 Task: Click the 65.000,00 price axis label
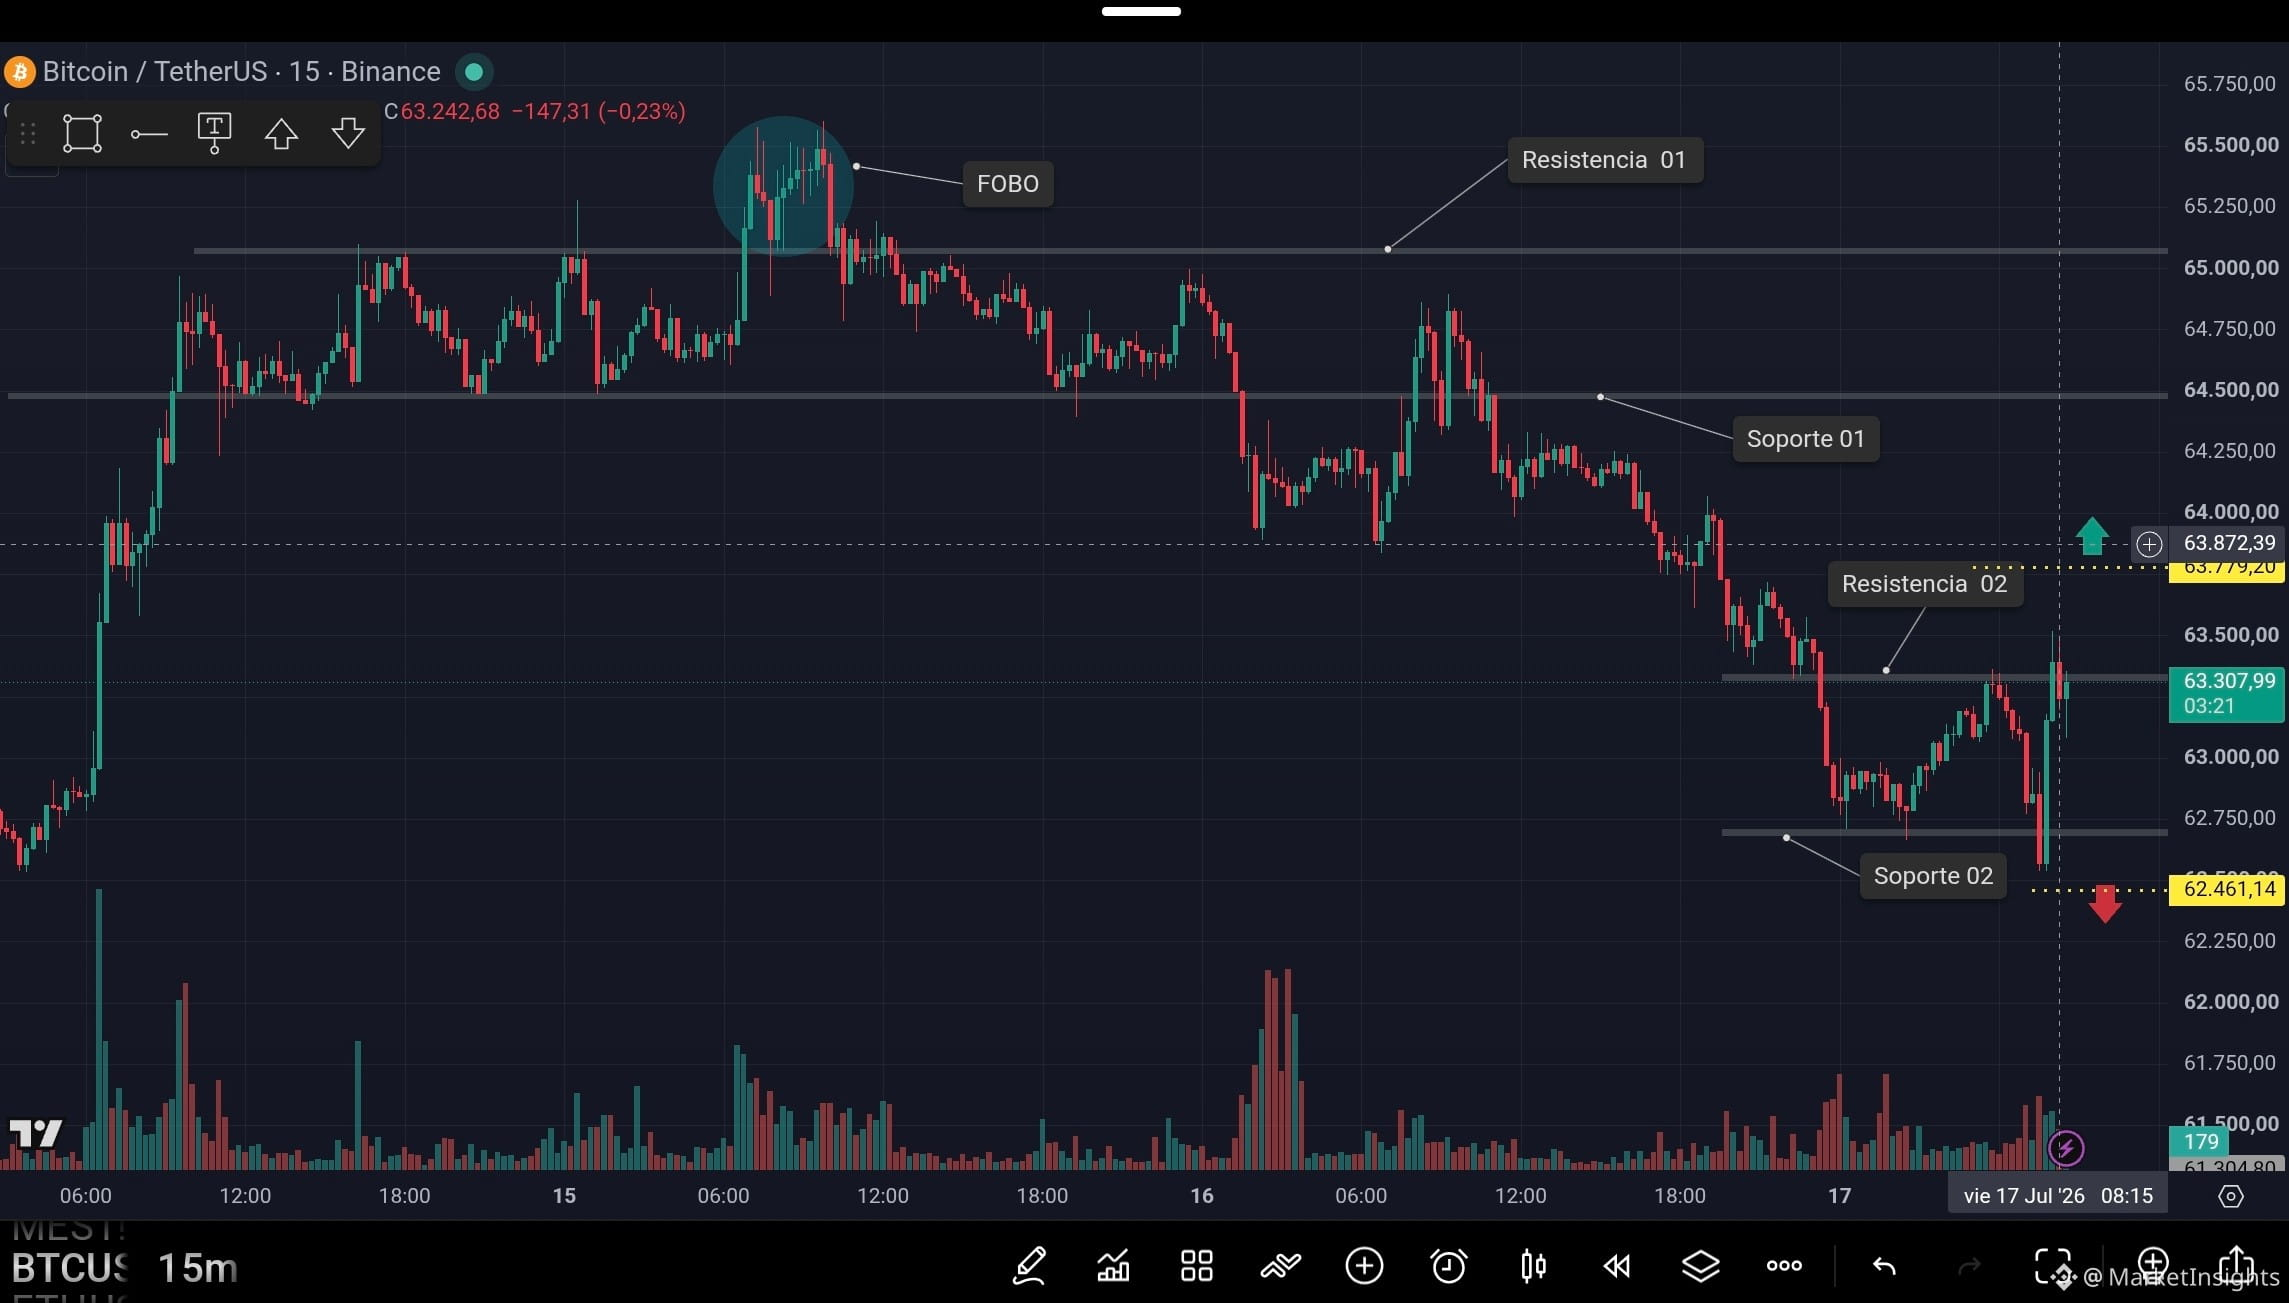point(2230,268)
